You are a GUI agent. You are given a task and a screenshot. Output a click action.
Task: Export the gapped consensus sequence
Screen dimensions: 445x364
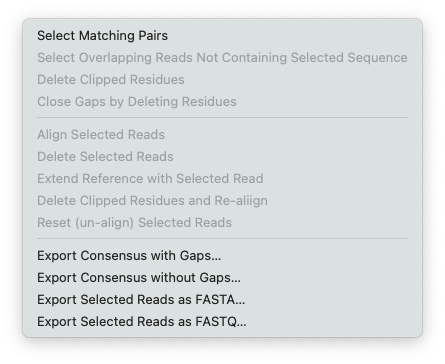[222, 256]
